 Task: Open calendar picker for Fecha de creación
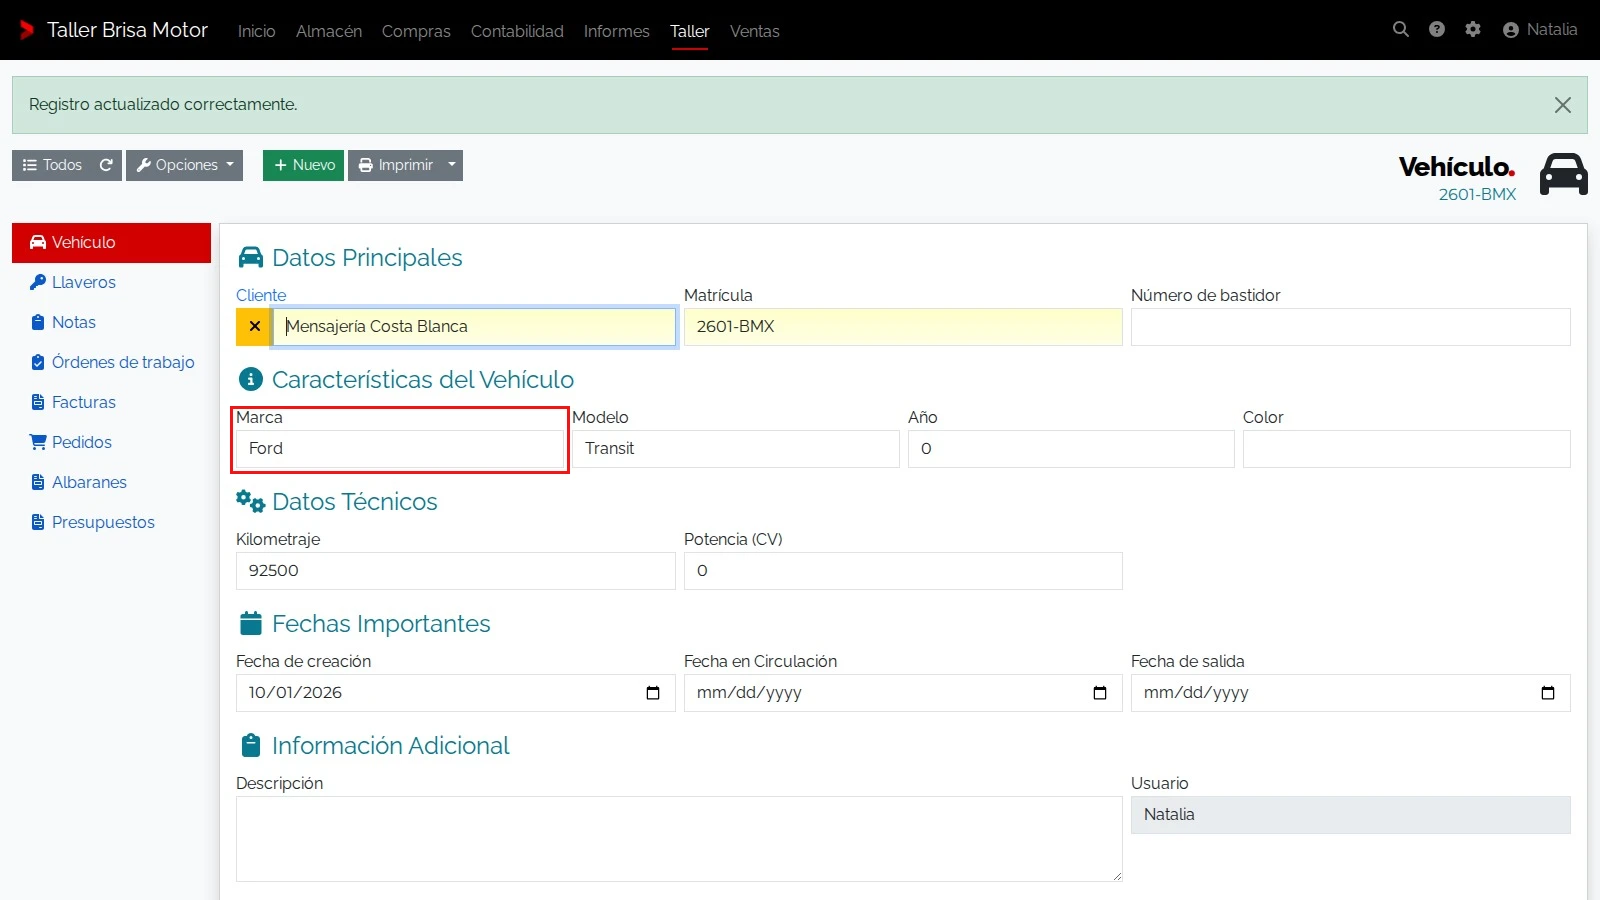(x=653, y=693)
